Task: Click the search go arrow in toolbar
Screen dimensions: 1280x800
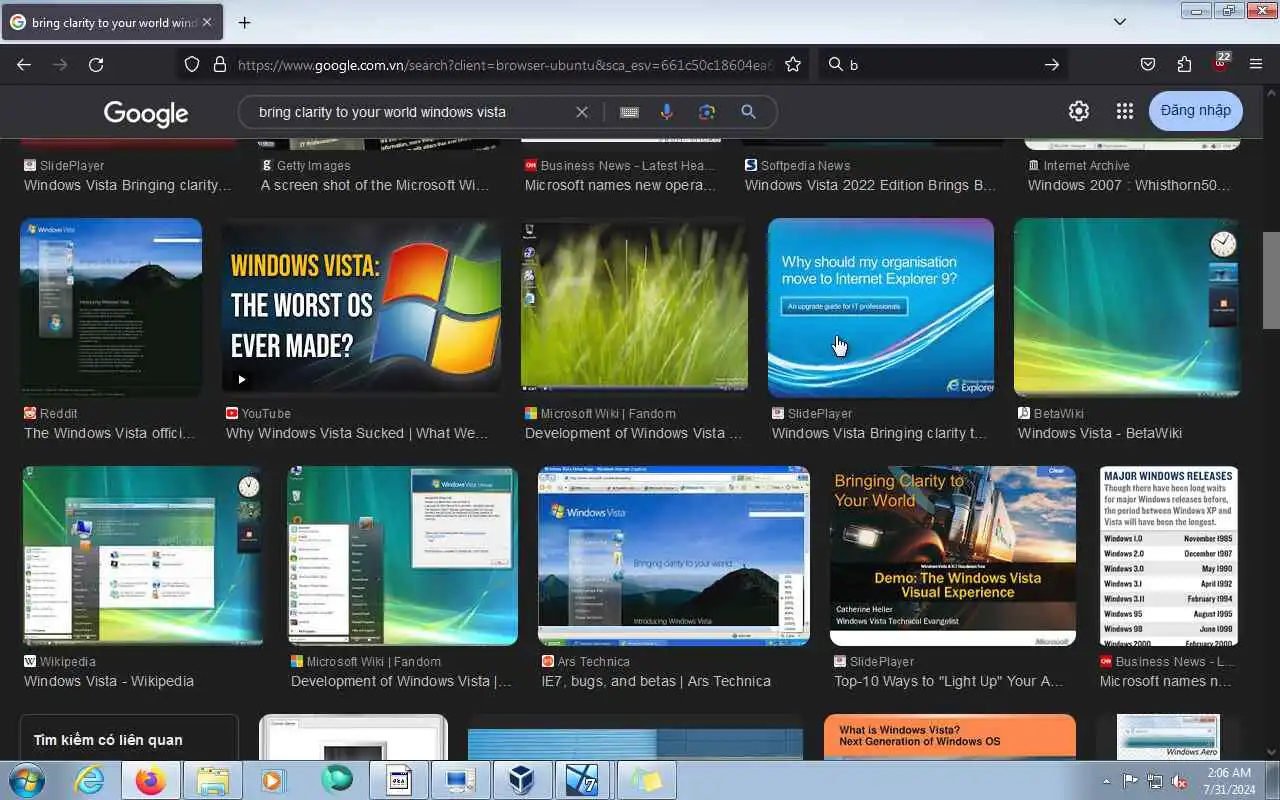Action: coord(1051,64)
